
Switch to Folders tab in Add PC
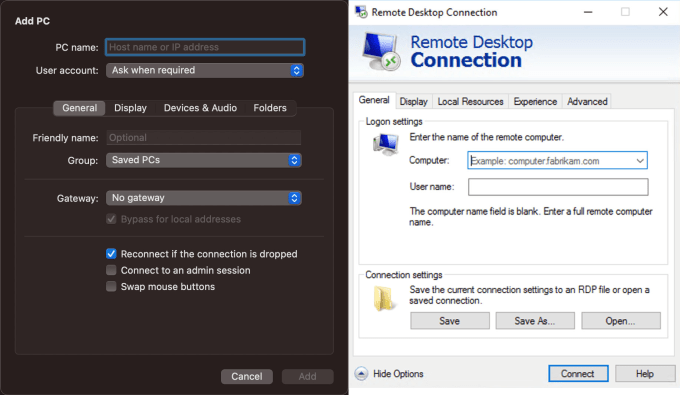[x=270, y=108]
